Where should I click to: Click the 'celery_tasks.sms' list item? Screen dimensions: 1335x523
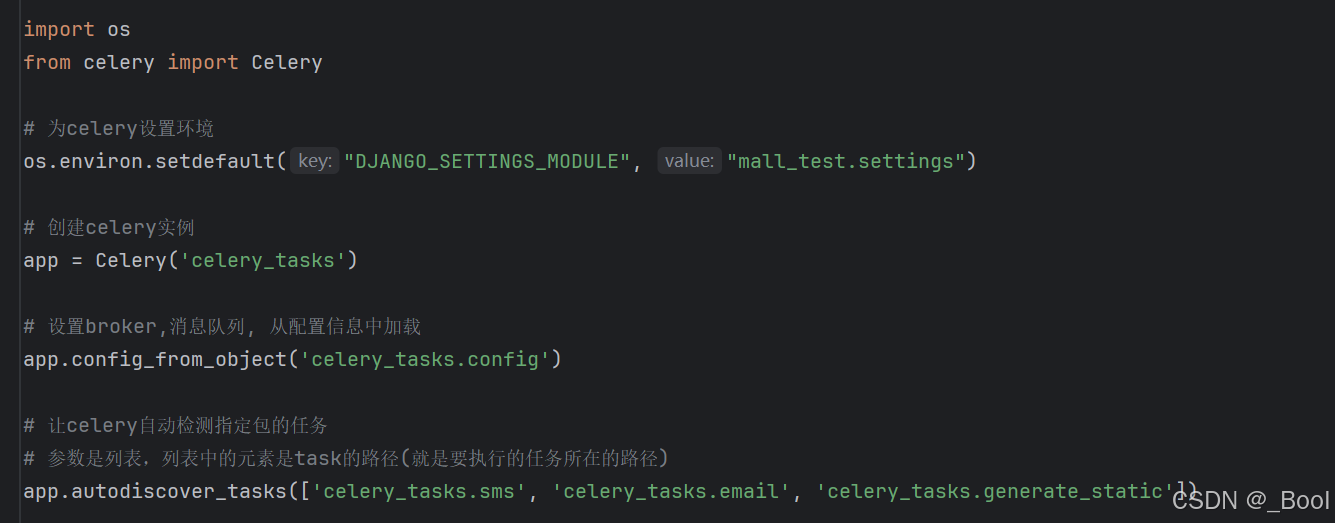click(419, 491)
